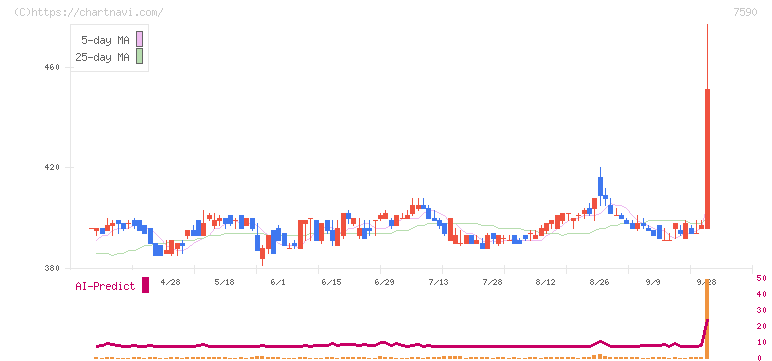The width and height of the screenshot is (772, 361).
Task: Click the 460 price axis label
Action: point(52,67)
